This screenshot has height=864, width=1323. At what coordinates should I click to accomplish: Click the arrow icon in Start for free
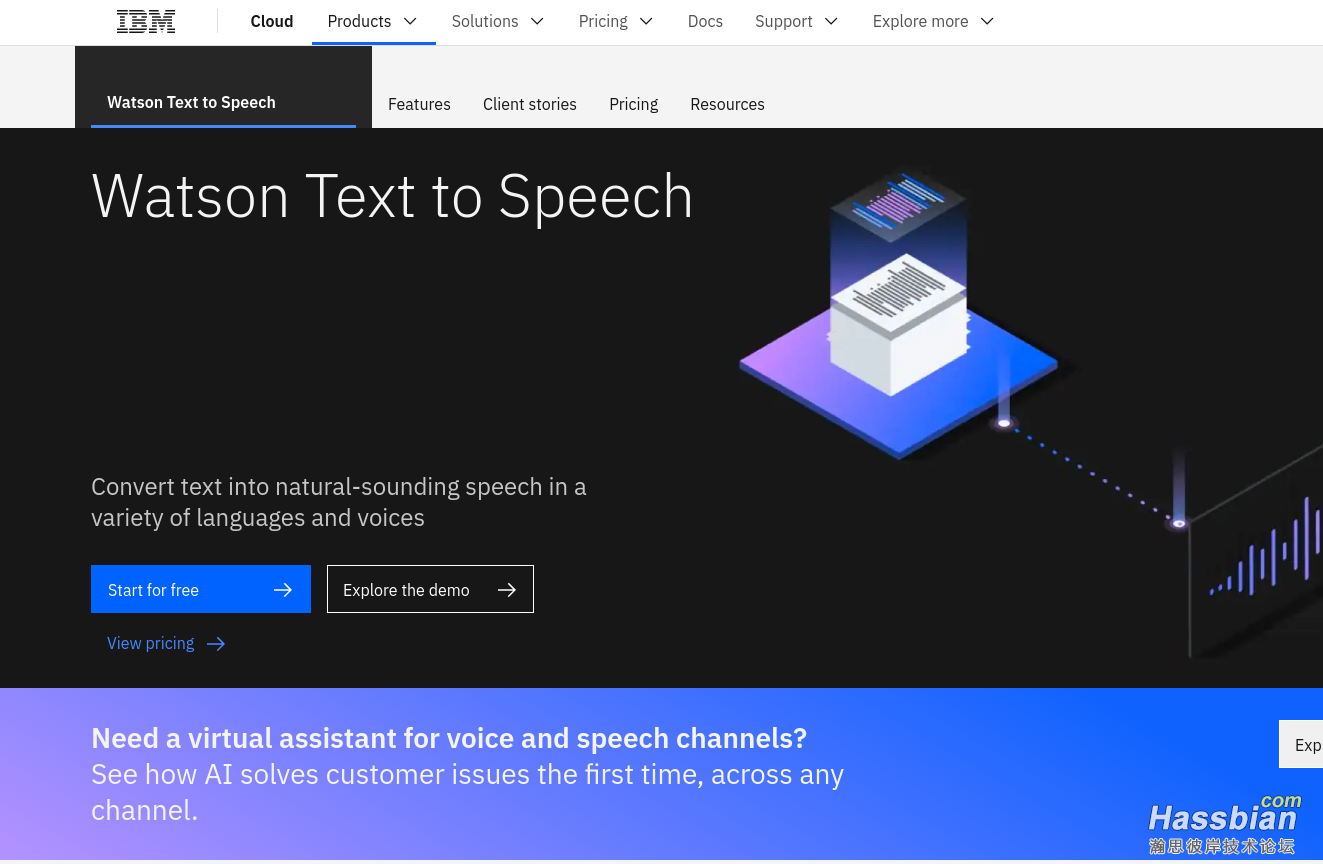coord(283,590)
